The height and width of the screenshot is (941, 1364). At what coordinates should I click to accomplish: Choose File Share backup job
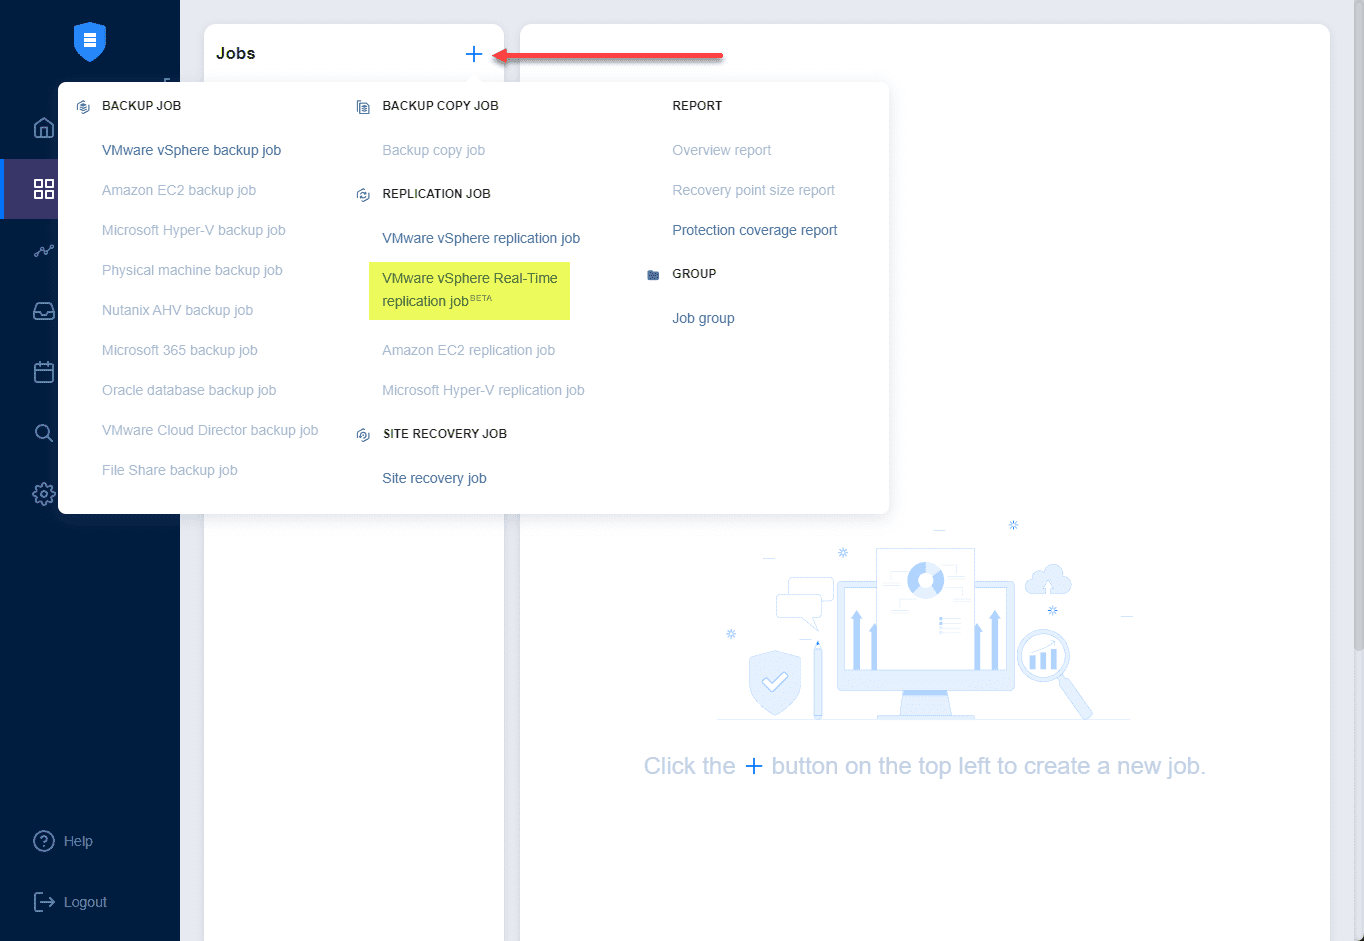[x=170, y=470]
